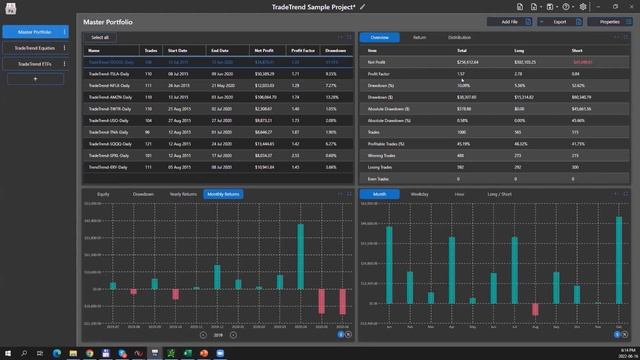
Task: Sort table by Trades column header
Action: pos(151,51)
